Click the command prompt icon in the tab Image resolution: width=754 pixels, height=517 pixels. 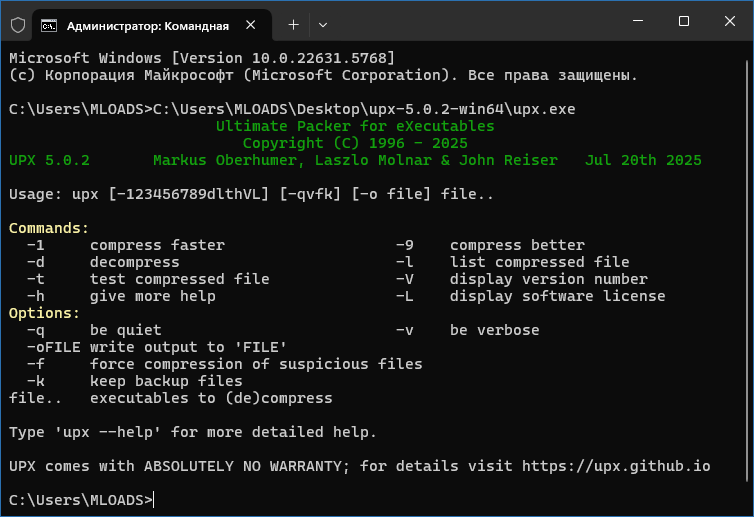tap(49, 25)
